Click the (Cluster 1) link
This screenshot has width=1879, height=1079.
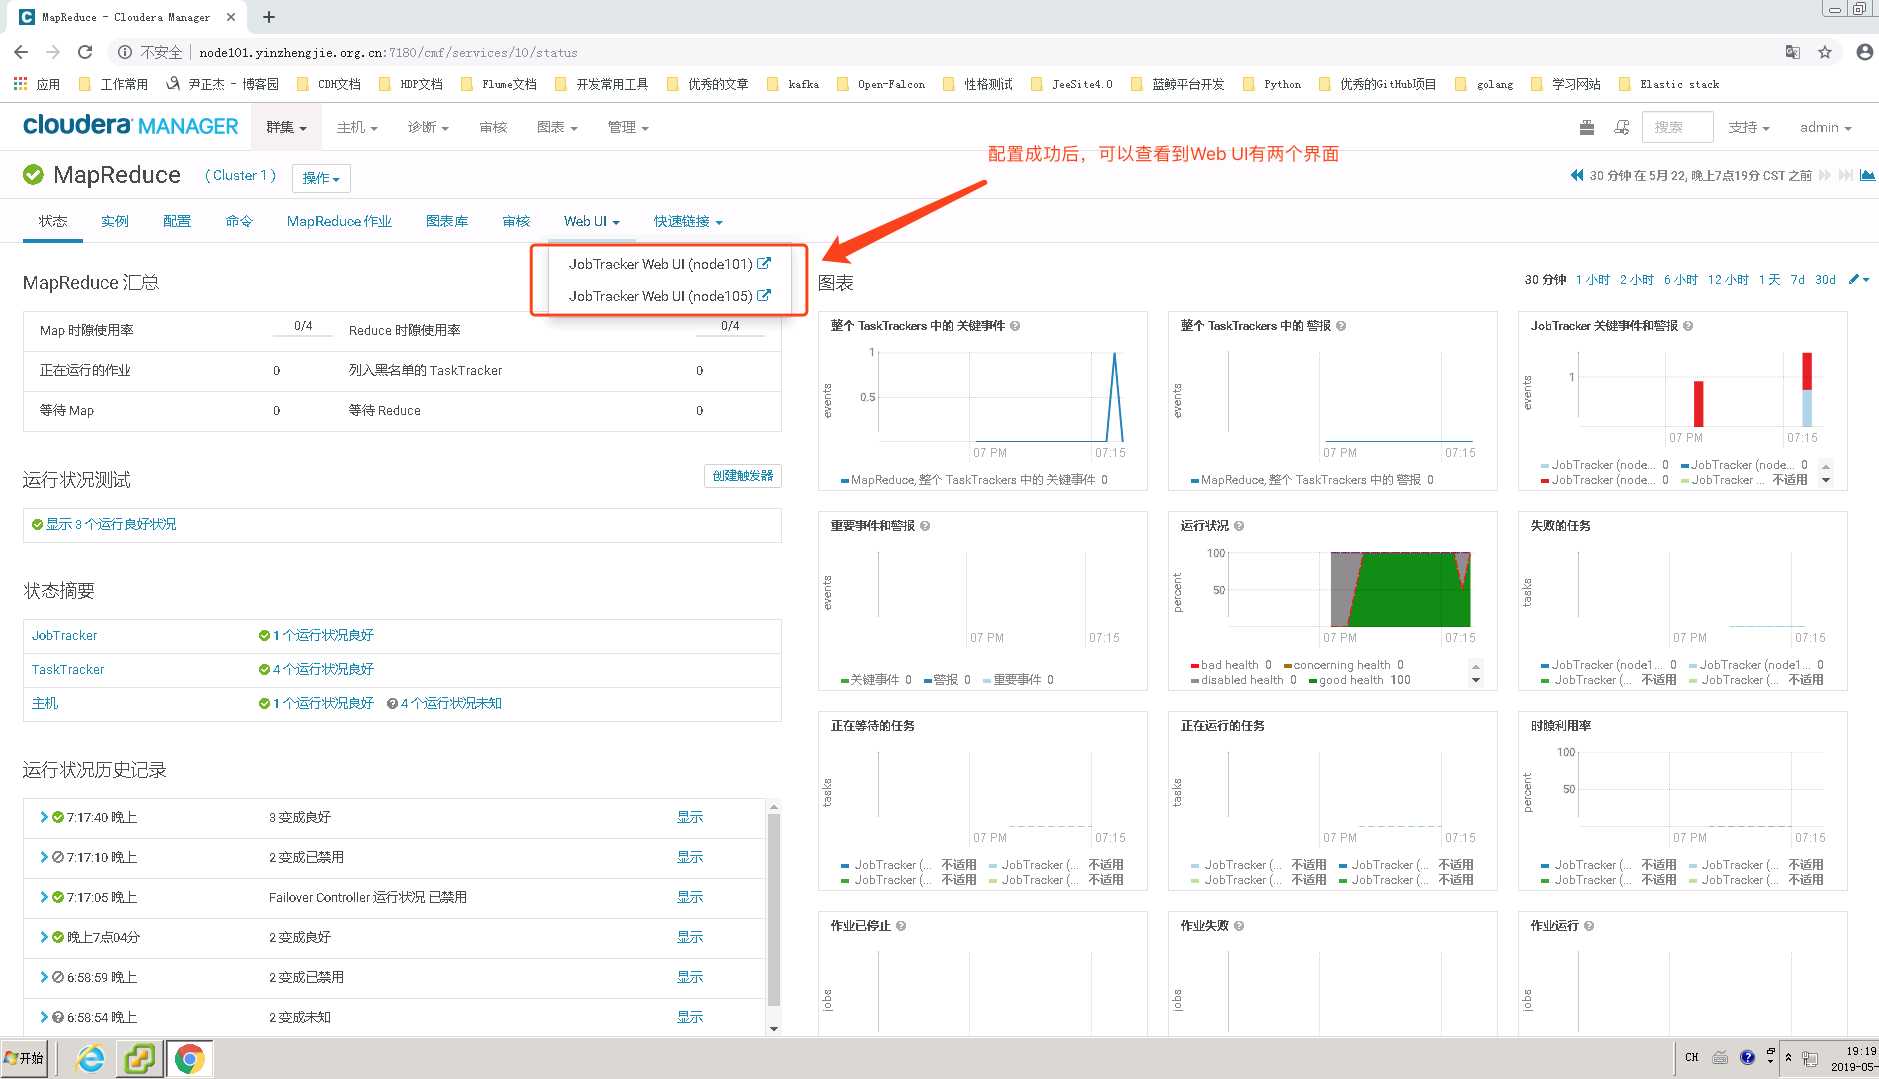[240, 175]
